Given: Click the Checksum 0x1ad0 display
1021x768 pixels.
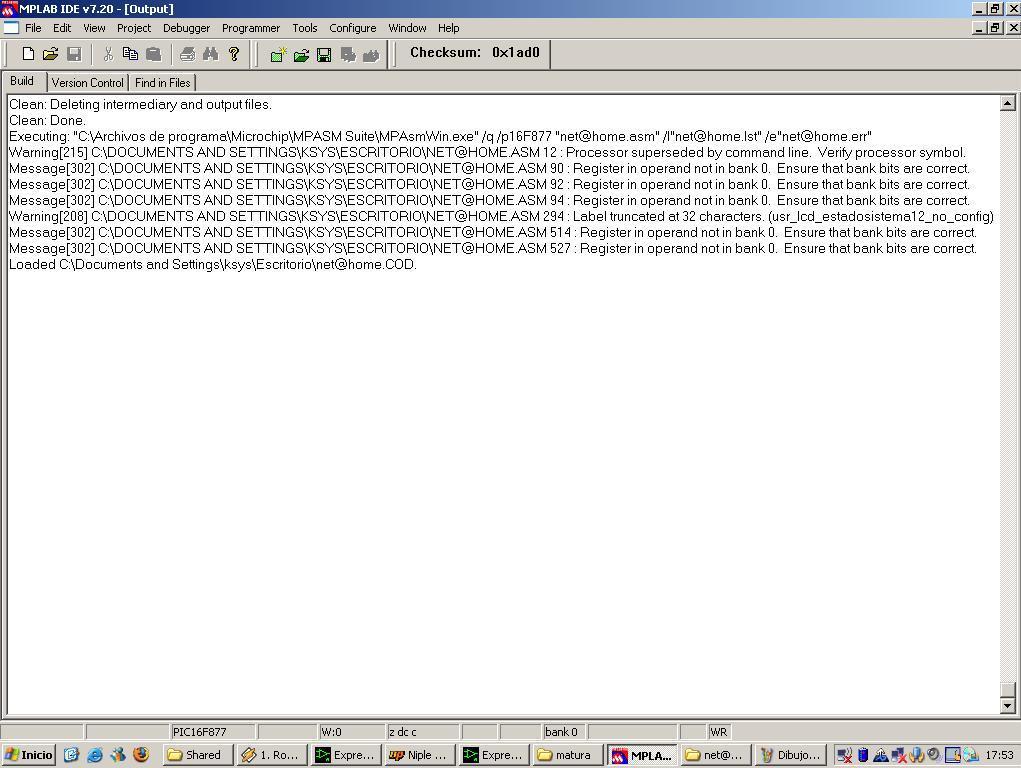Looking at the screenshot, I should tap(475, 53).
